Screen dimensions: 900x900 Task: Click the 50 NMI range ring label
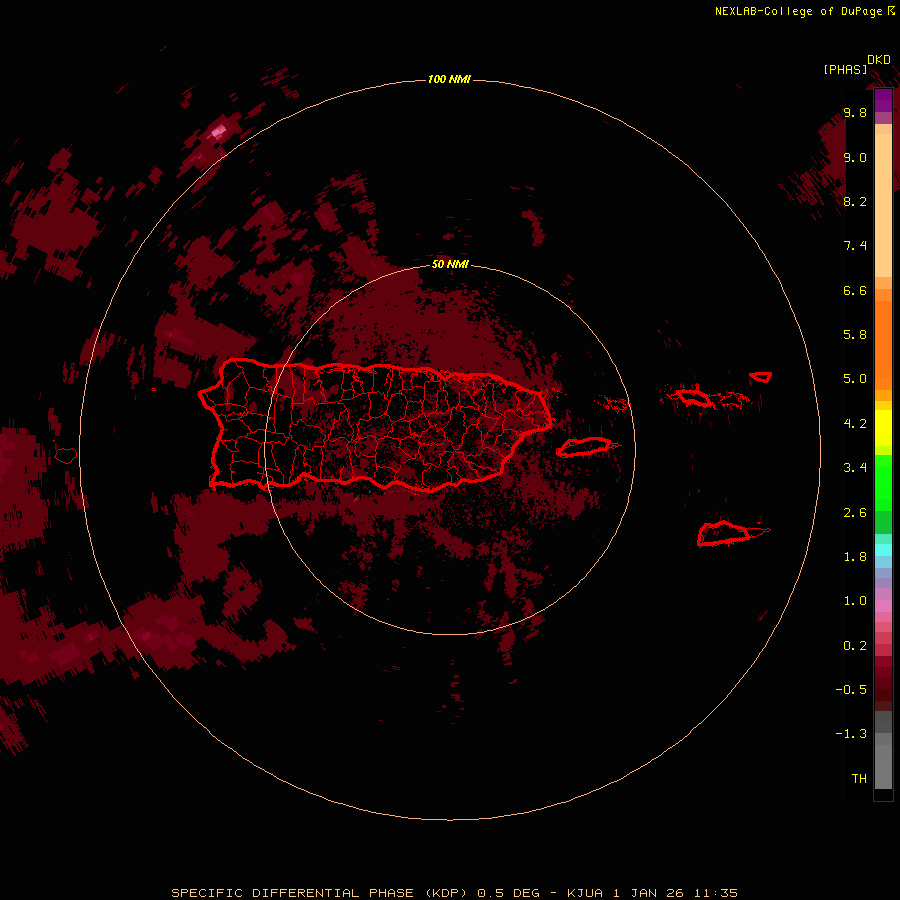(450, 265)
